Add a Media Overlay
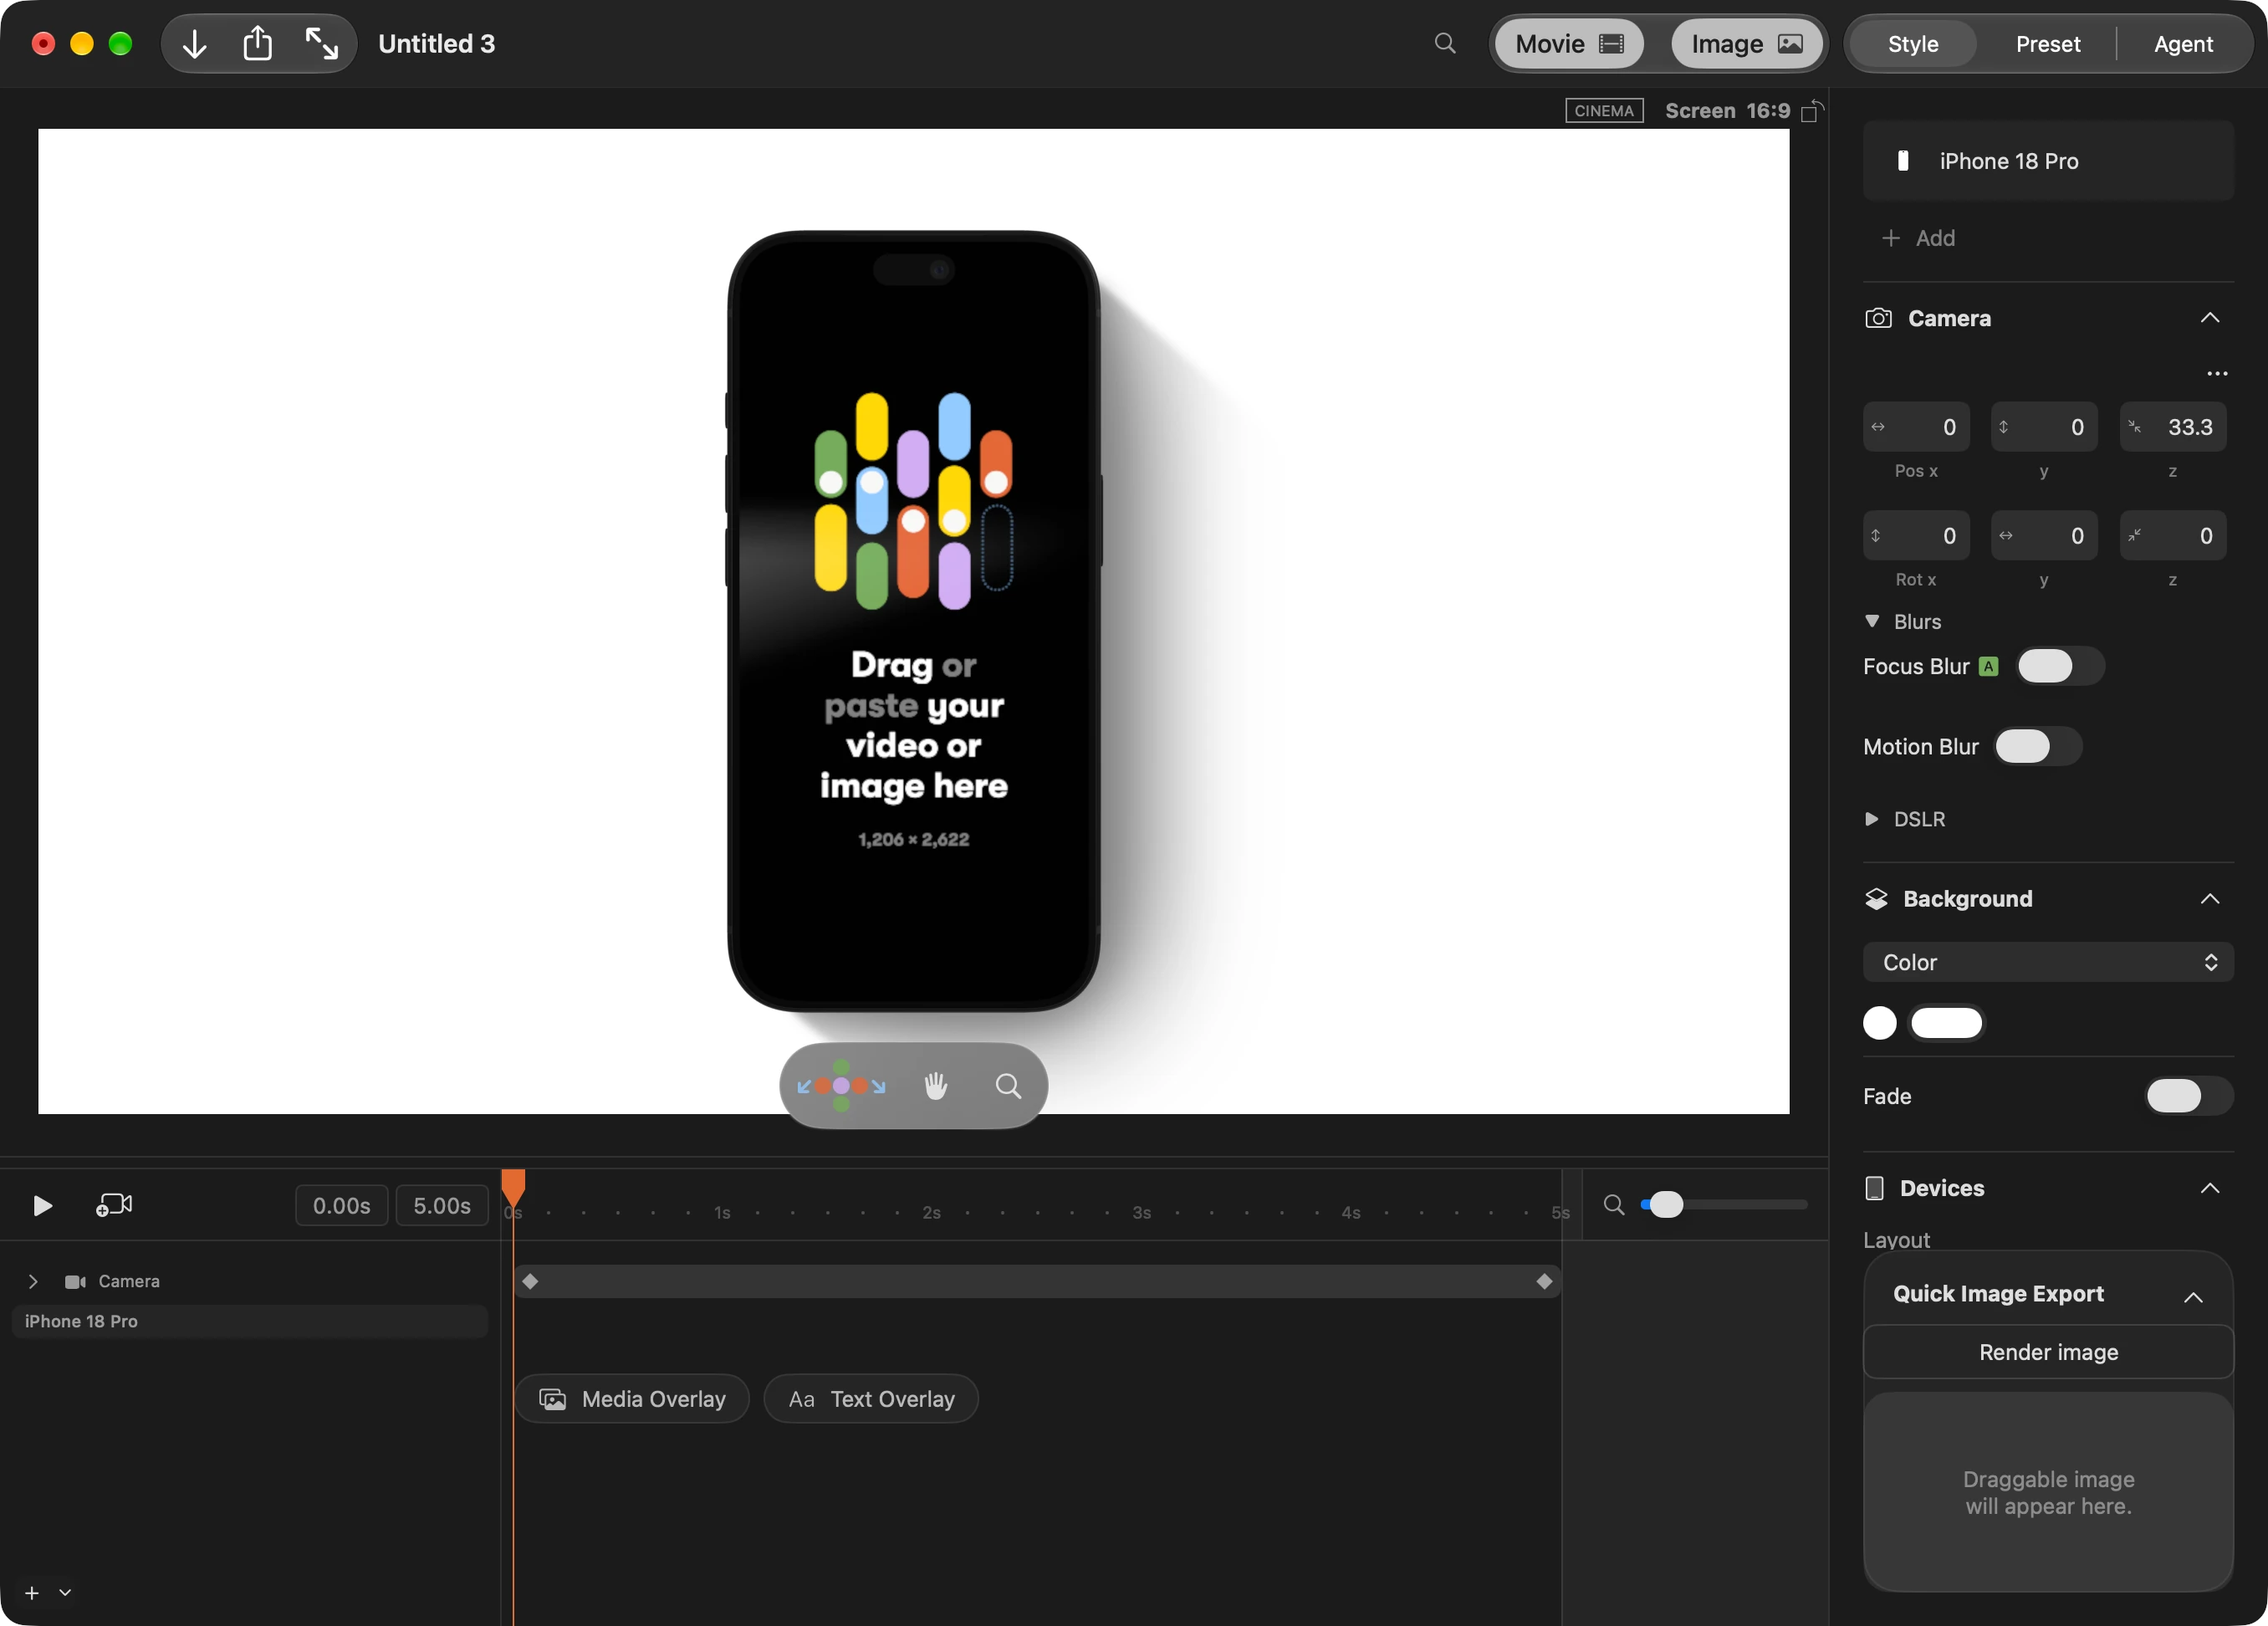Image resolution: width=2268 pixels, height=1626 pixels. 632,1399
